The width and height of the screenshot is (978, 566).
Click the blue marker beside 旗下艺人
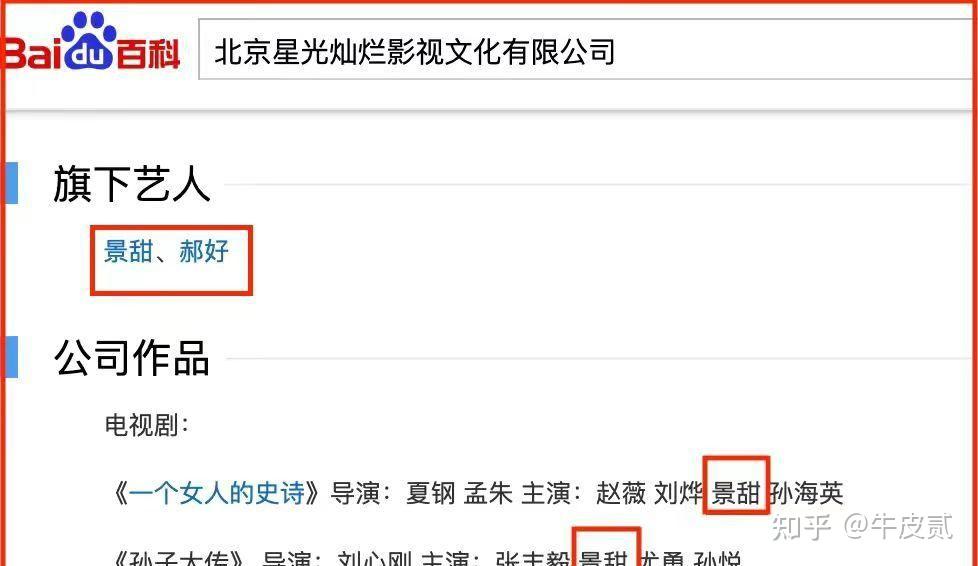(x=11, y=183)
